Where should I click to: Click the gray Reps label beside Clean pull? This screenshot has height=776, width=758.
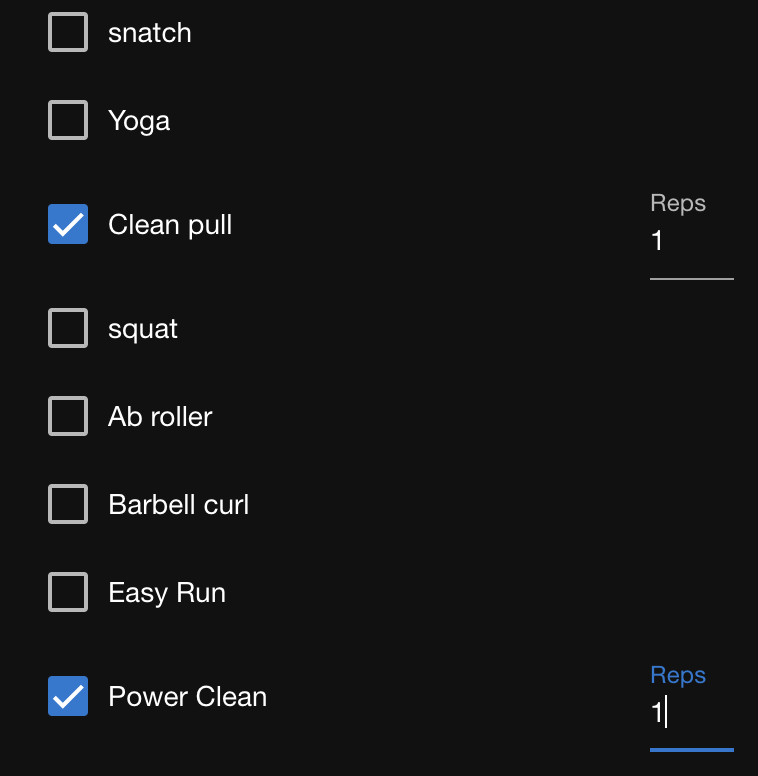coord(678,203)
